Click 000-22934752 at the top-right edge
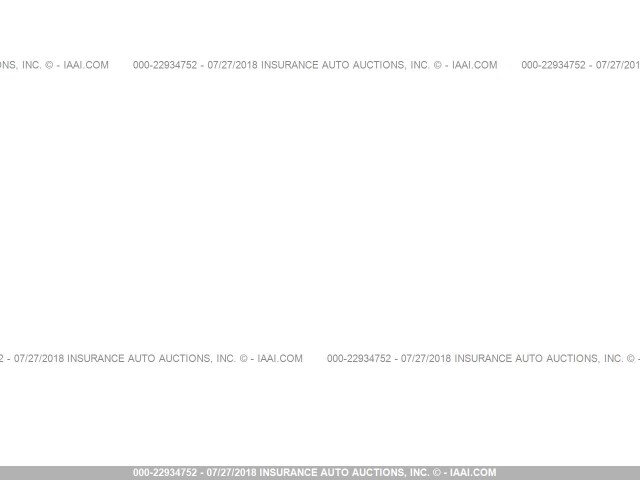The image size is (640, 480). click(x=553, y=65)
